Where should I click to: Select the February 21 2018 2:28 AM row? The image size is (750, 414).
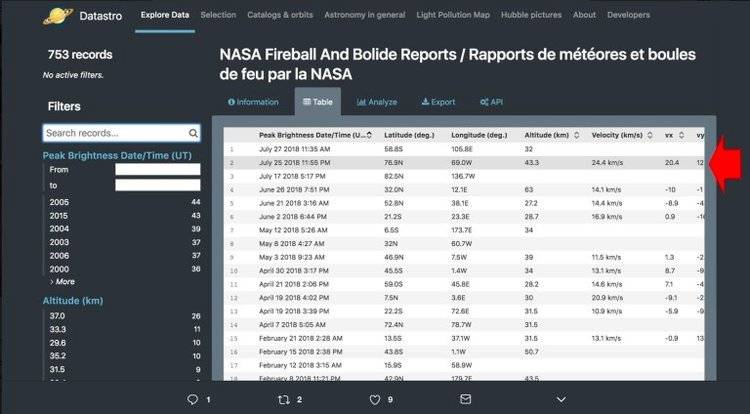point(463,338)
